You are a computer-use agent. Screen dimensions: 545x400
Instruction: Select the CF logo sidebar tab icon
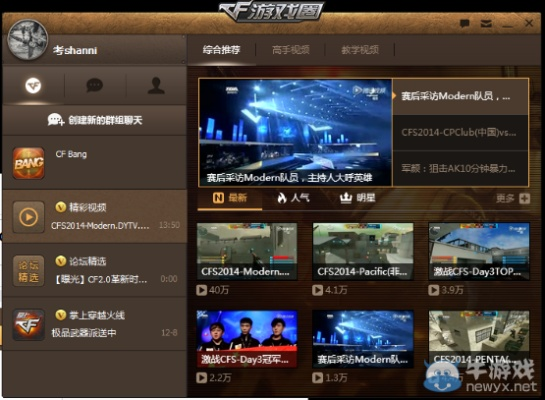(33, 85)
